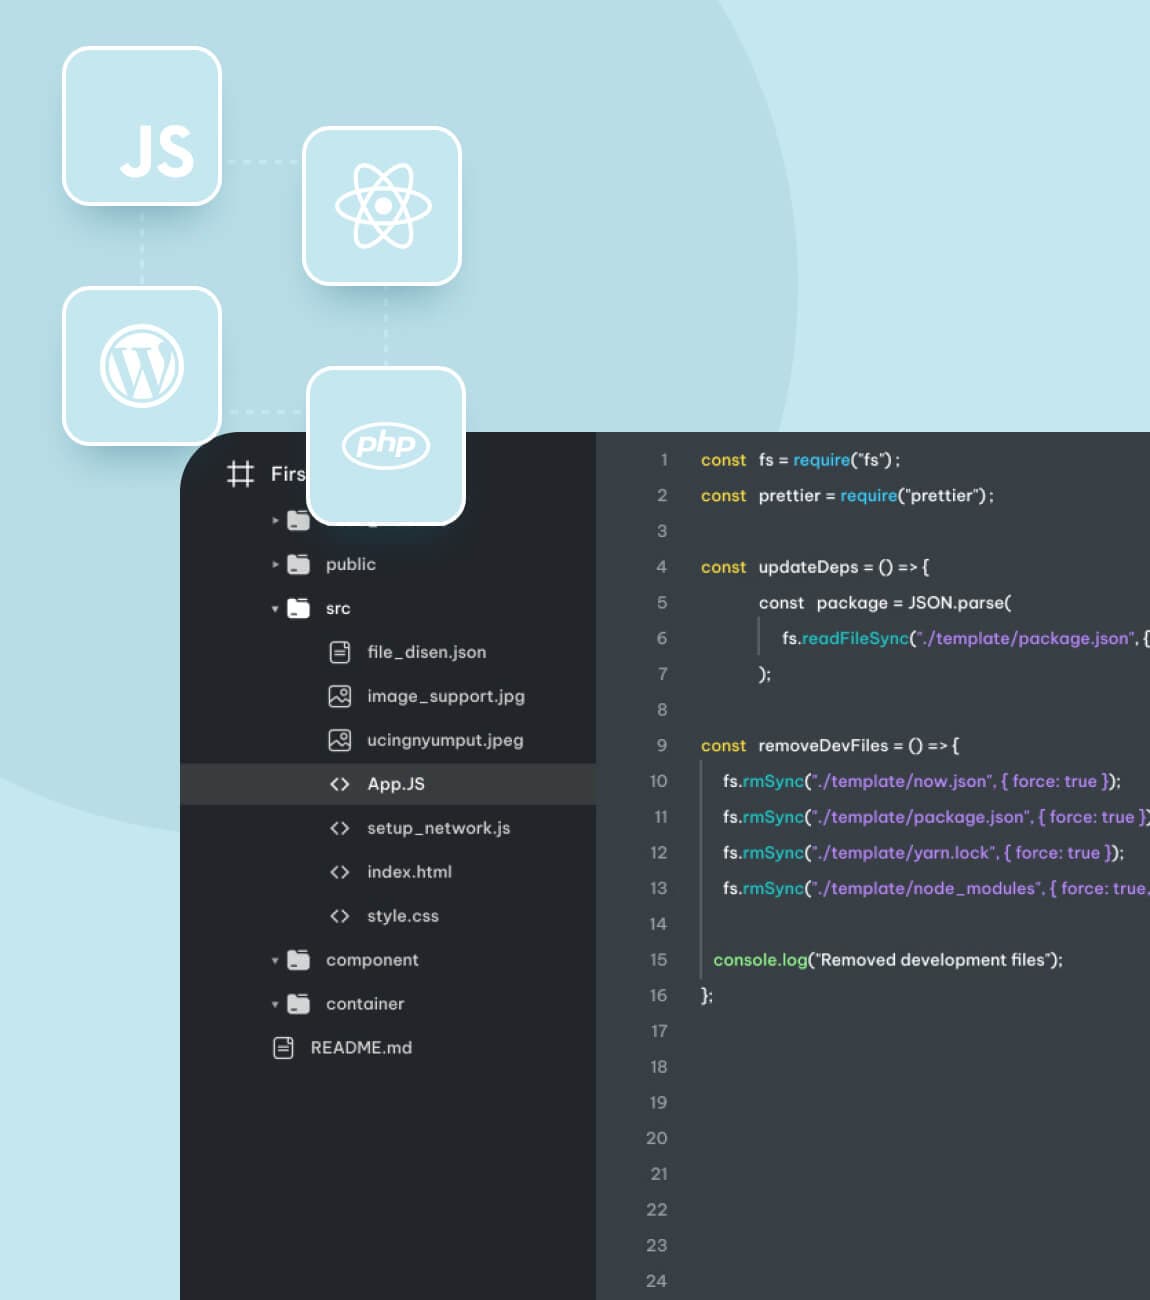Click the code brackets icon beside style.css
This screenshot has height=1300, width=1150.
[x=340, y=916]
